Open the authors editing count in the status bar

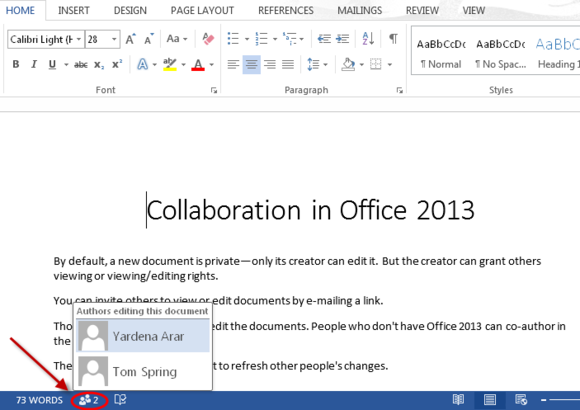89,400
